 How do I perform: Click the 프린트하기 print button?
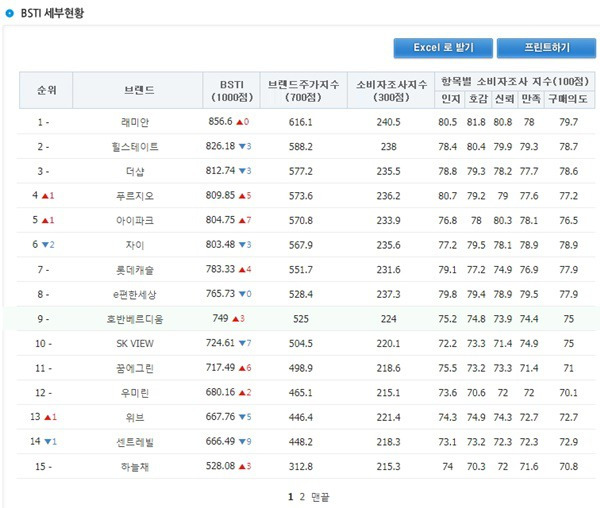click(x=546, y=48)
